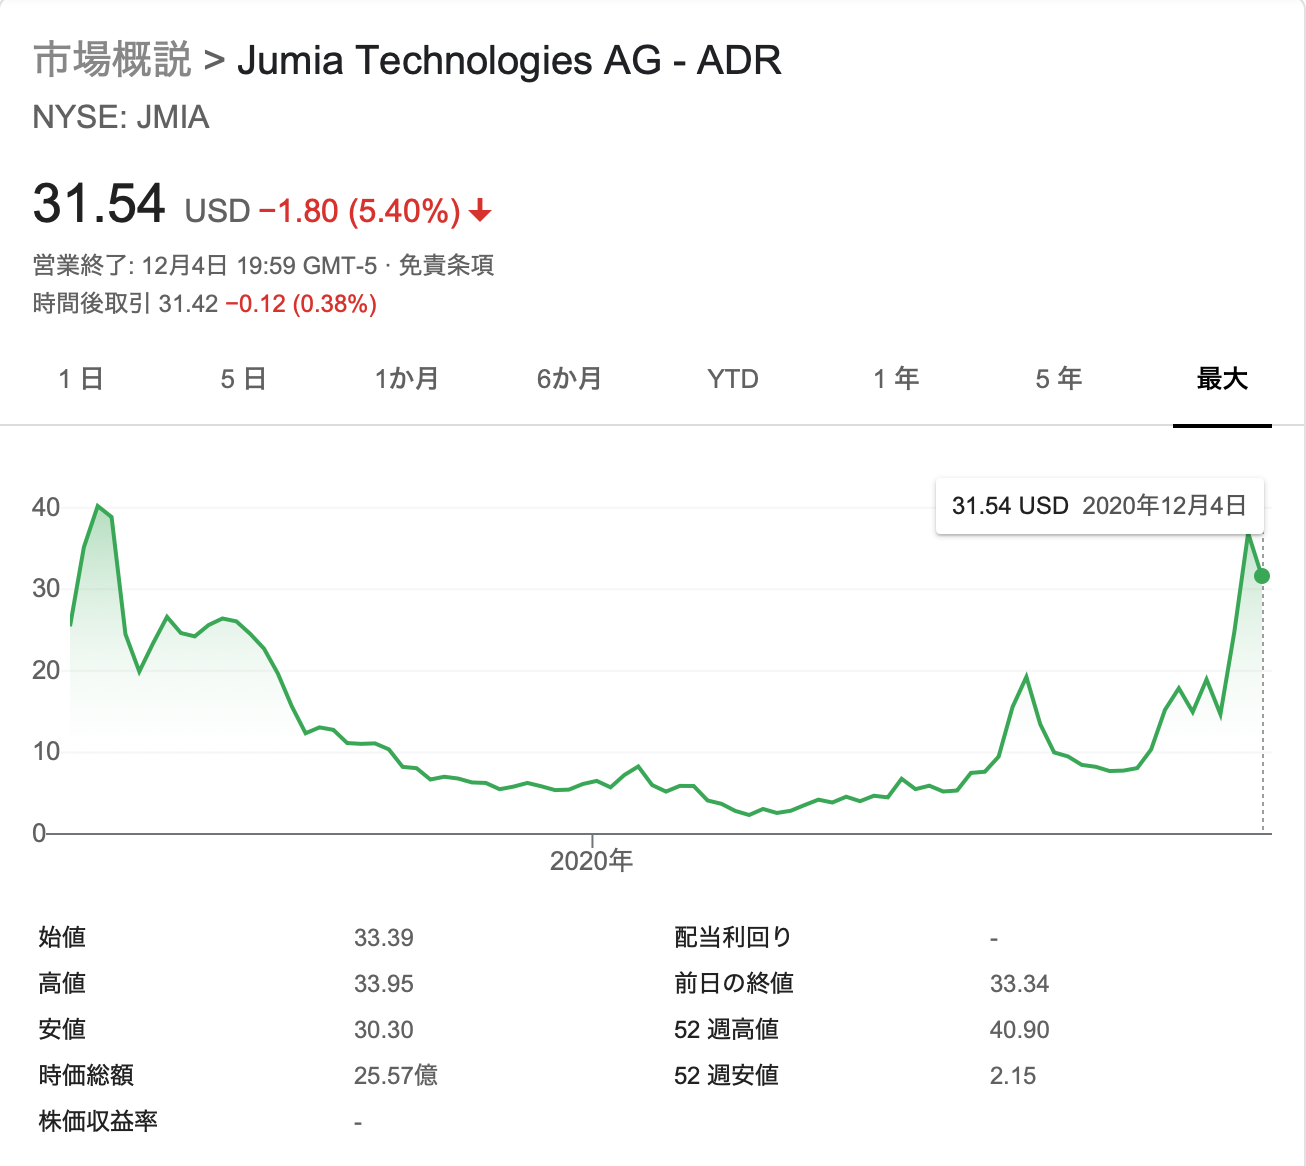Switch chart to 1か月 range
Viewport: 1306px width, 1166px height.
tap(407, 379)
